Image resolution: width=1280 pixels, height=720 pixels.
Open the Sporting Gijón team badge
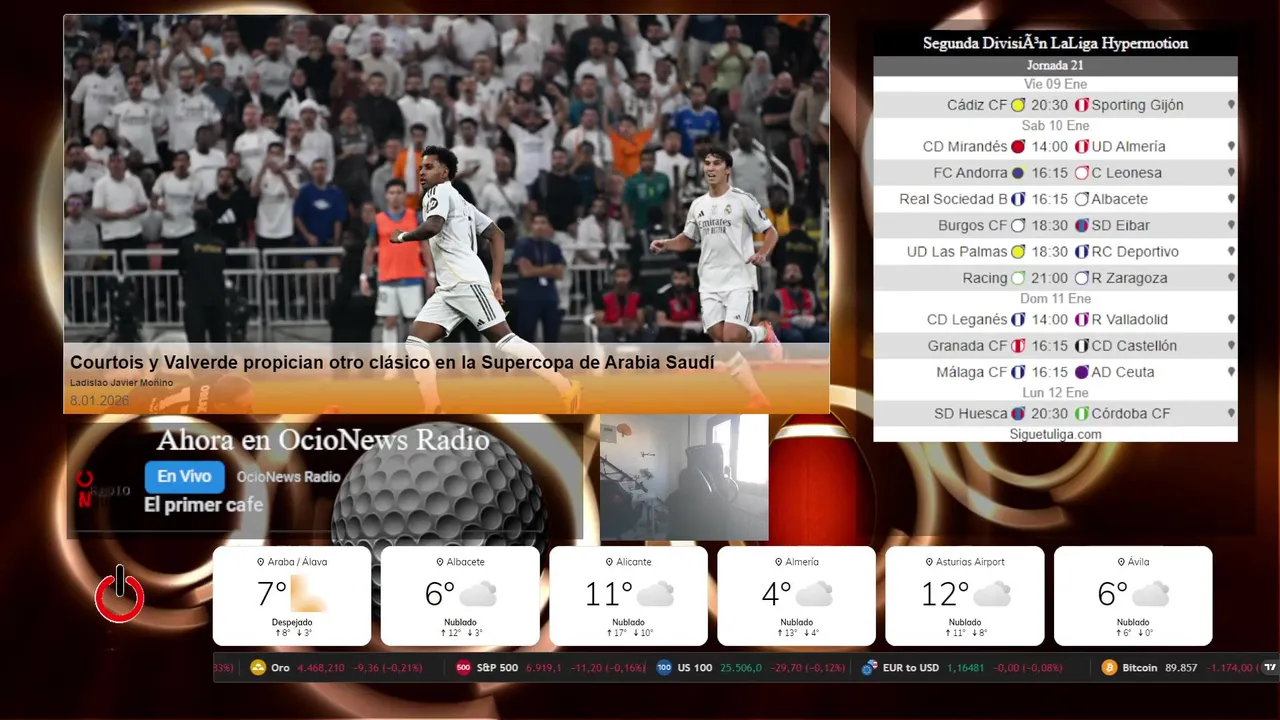pos(1081,105)
